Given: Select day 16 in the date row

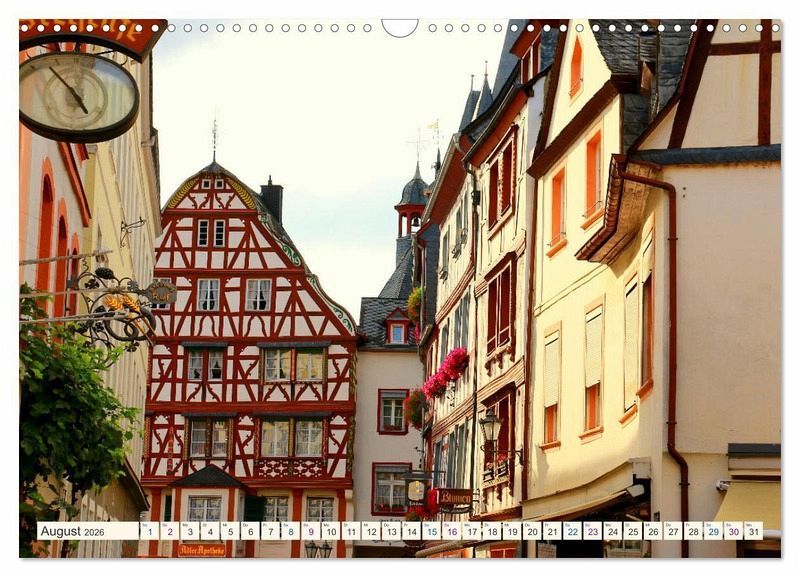Looking at the screenshot, I should [x=451, y=531].
